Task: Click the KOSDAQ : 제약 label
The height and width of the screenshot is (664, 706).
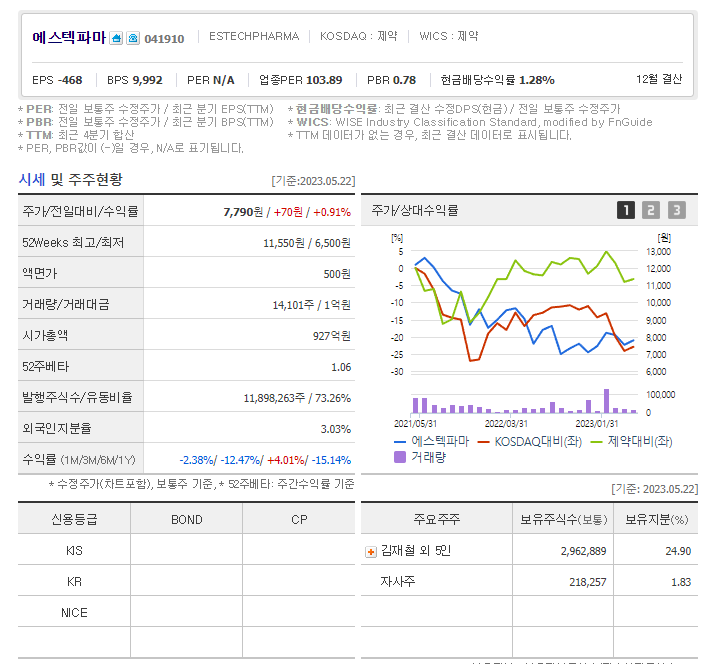Action: pos(359,36)
